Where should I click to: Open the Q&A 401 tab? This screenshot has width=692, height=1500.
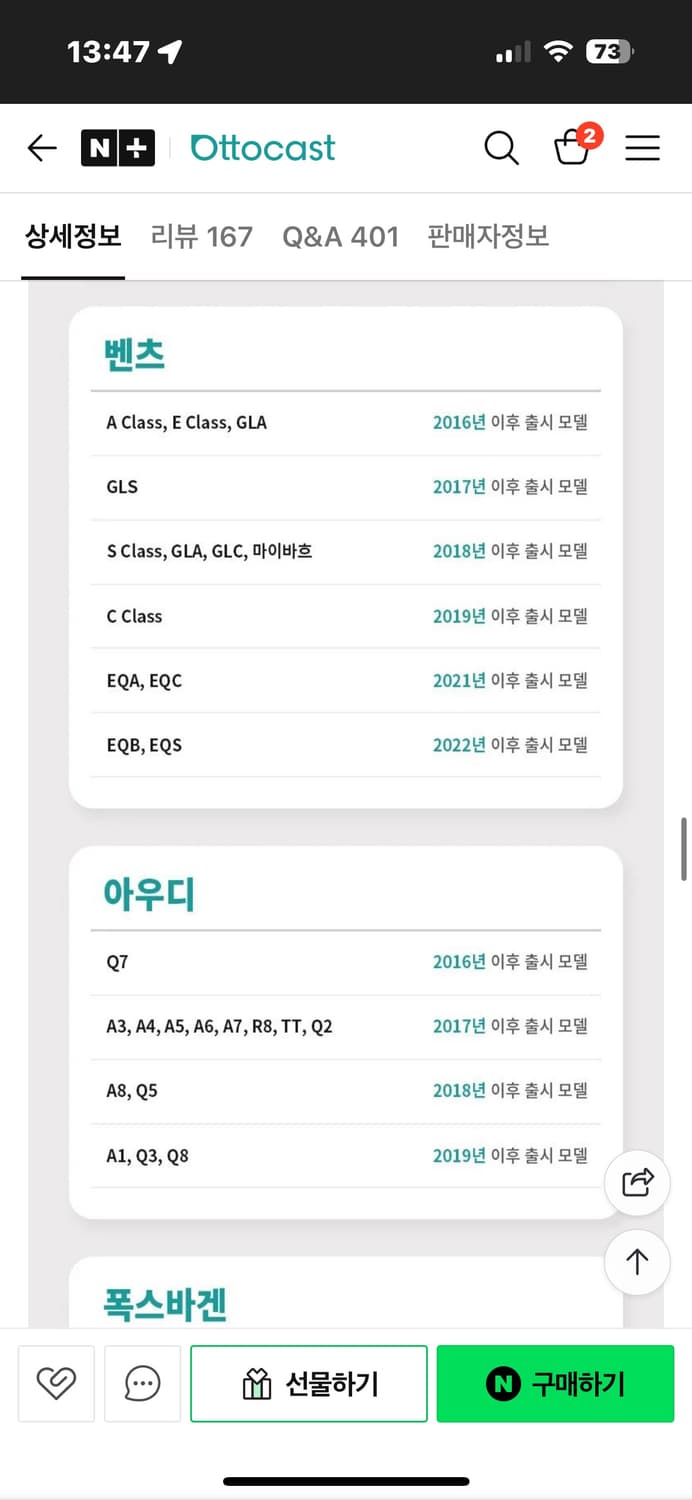(x=340, y=237)
